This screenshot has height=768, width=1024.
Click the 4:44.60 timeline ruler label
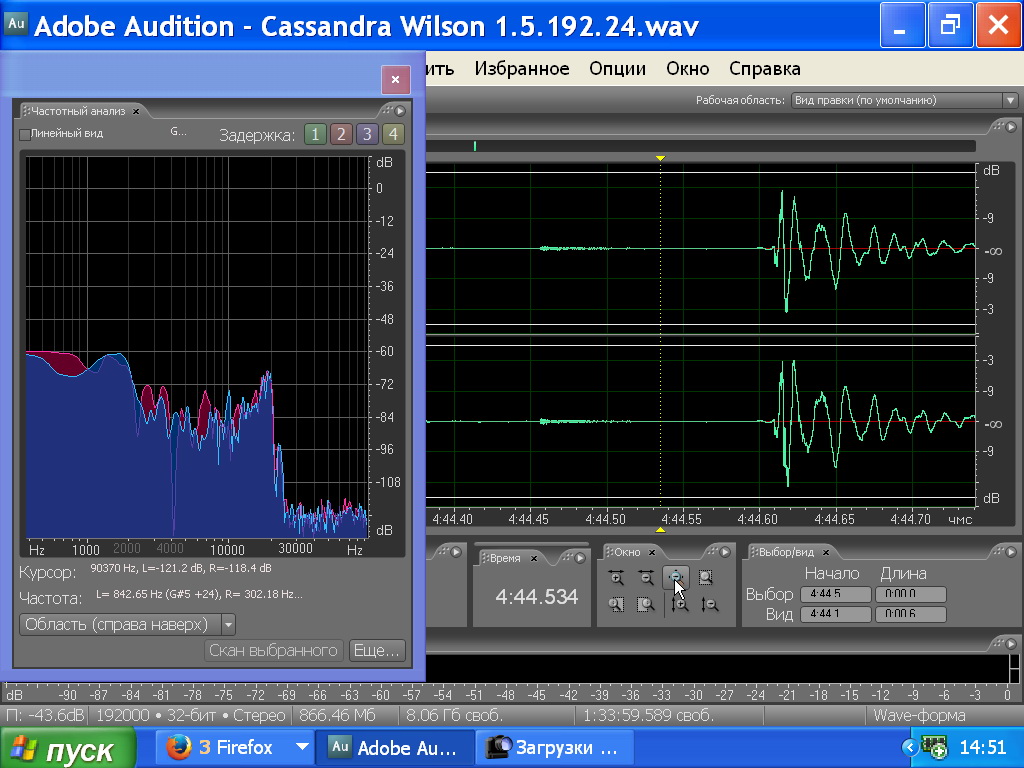click(758, 520)
